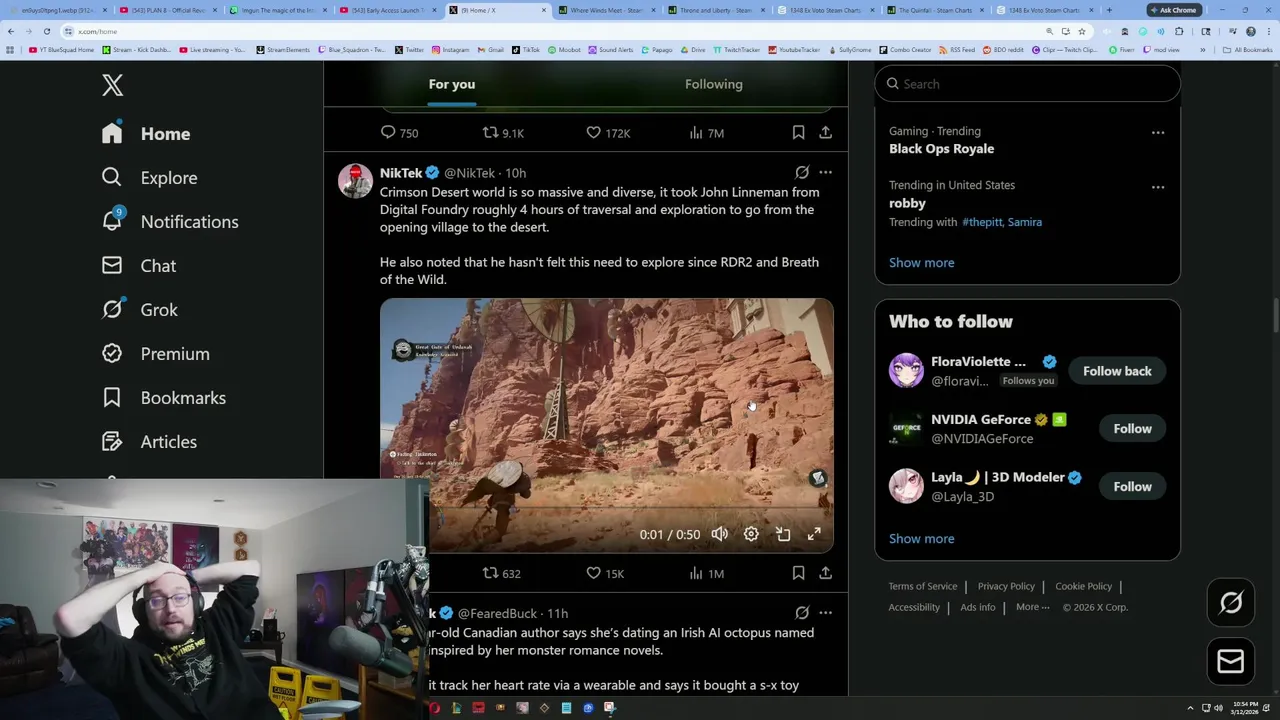
Task: Switch to Where Winds Meet Steam tab
Action: click(x=606, y=10)
